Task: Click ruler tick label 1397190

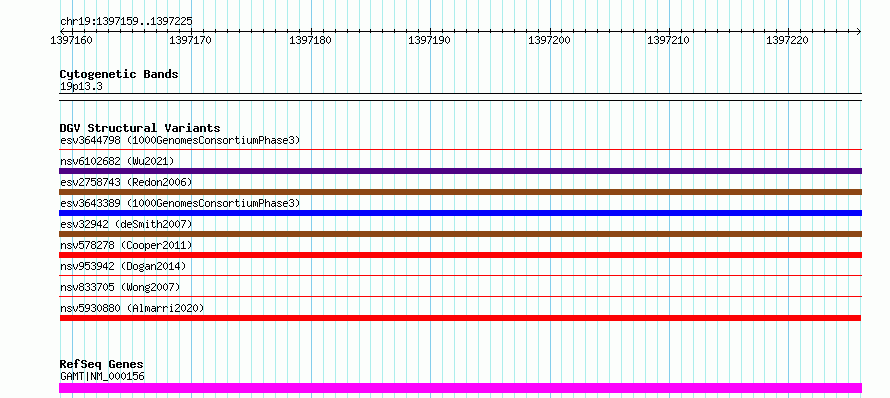Action: point(430,40)
